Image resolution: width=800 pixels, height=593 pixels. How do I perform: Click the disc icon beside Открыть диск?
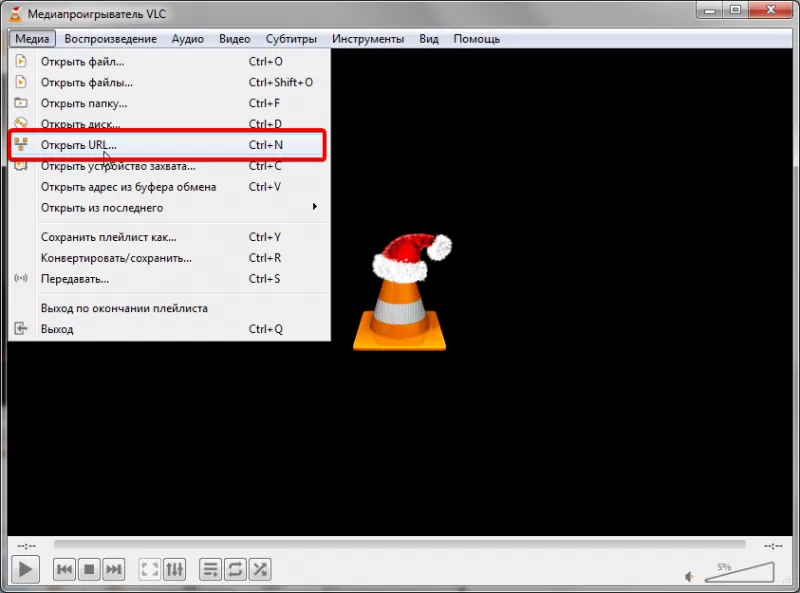click(21, 123)
